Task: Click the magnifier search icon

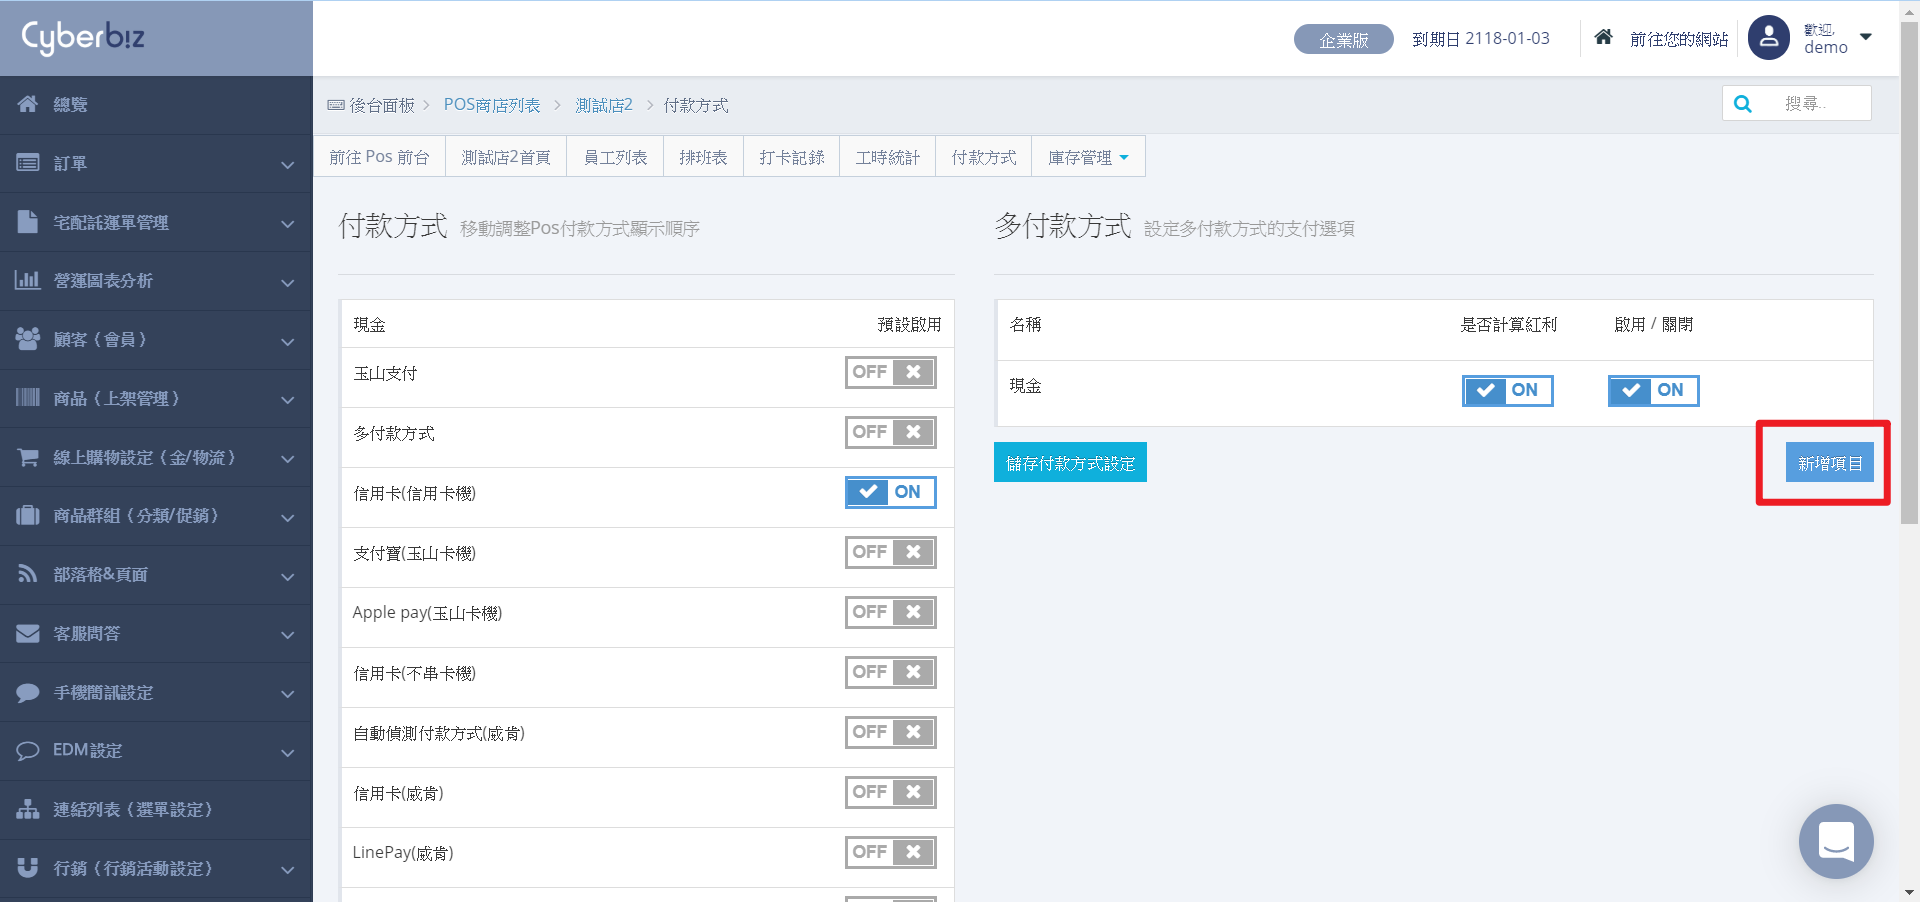Action: pyautogui.click(x=1743, y=104)
